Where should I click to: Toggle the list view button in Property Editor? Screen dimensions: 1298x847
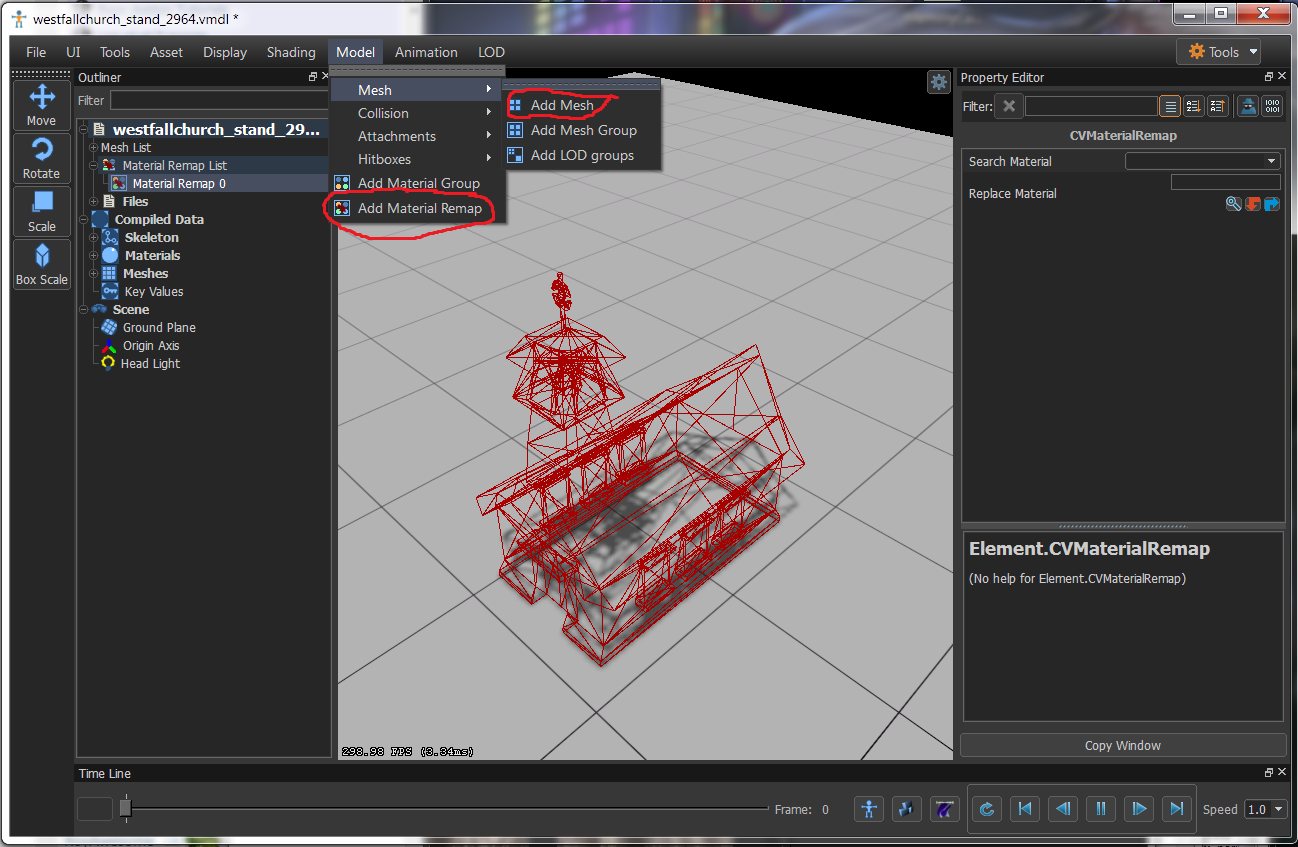pyautogui.click(x=1170, y=106)
